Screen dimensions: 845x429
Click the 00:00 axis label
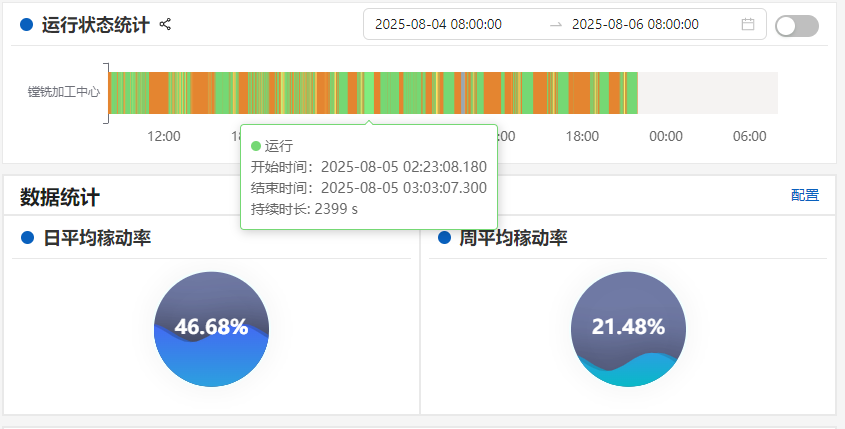[x=666, y=136]
